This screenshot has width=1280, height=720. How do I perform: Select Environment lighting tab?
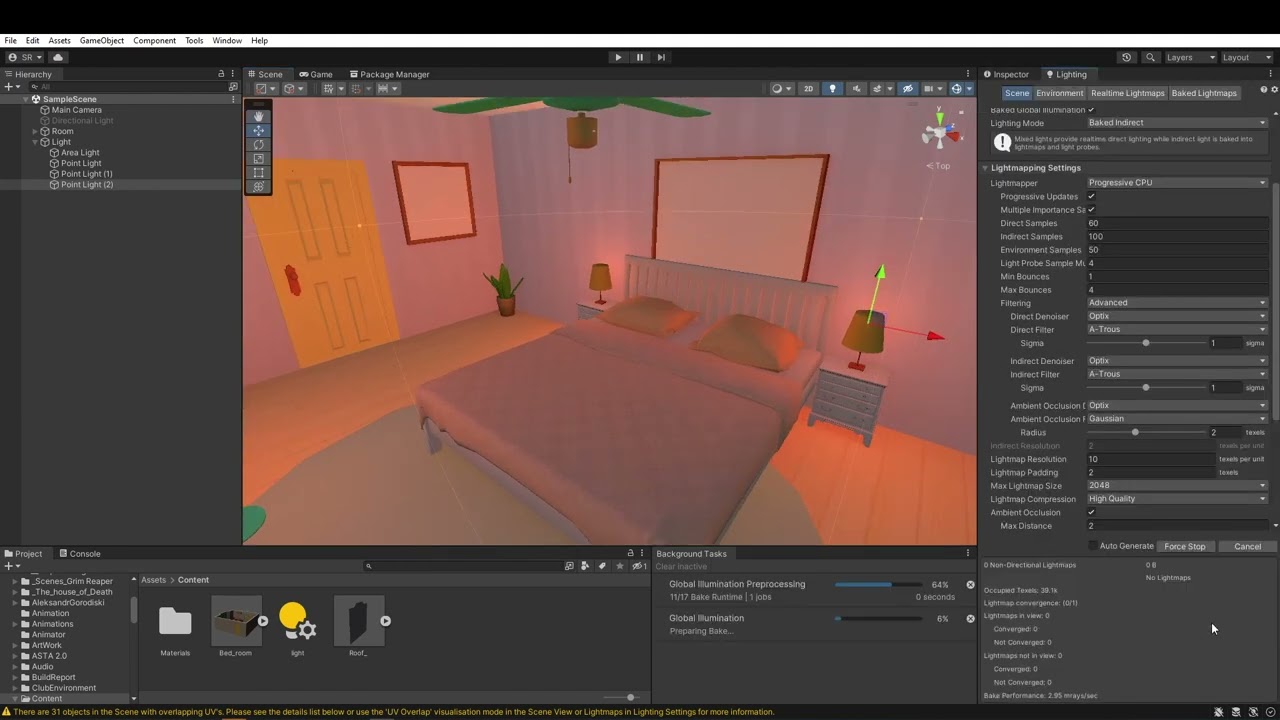point(1060,93)
